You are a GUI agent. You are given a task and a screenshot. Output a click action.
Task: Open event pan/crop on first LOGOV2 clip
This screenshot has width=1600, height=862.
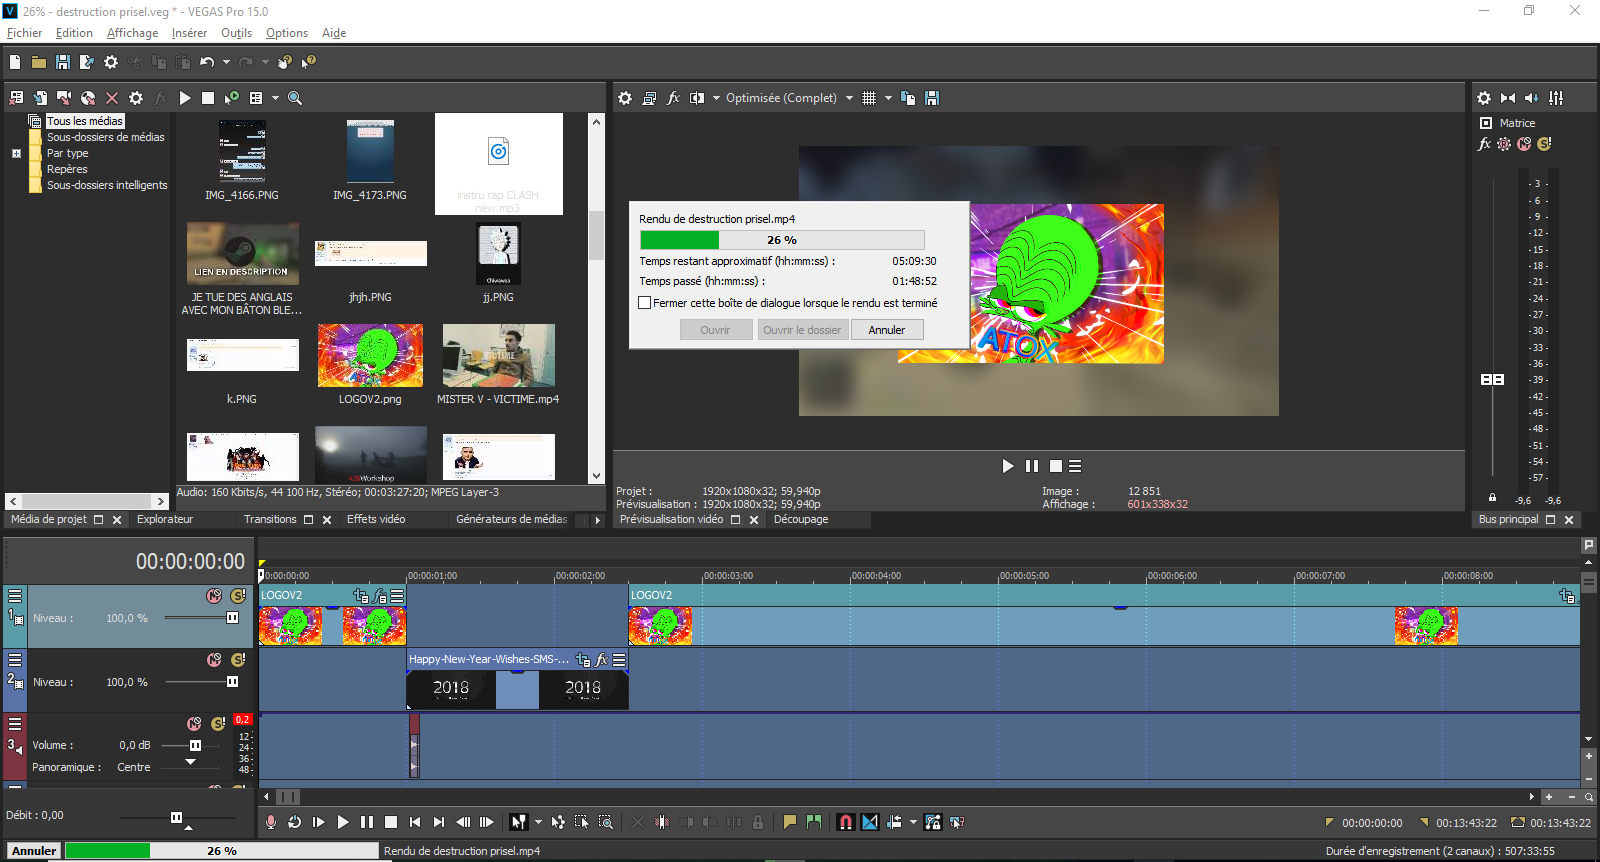(361, 596)
